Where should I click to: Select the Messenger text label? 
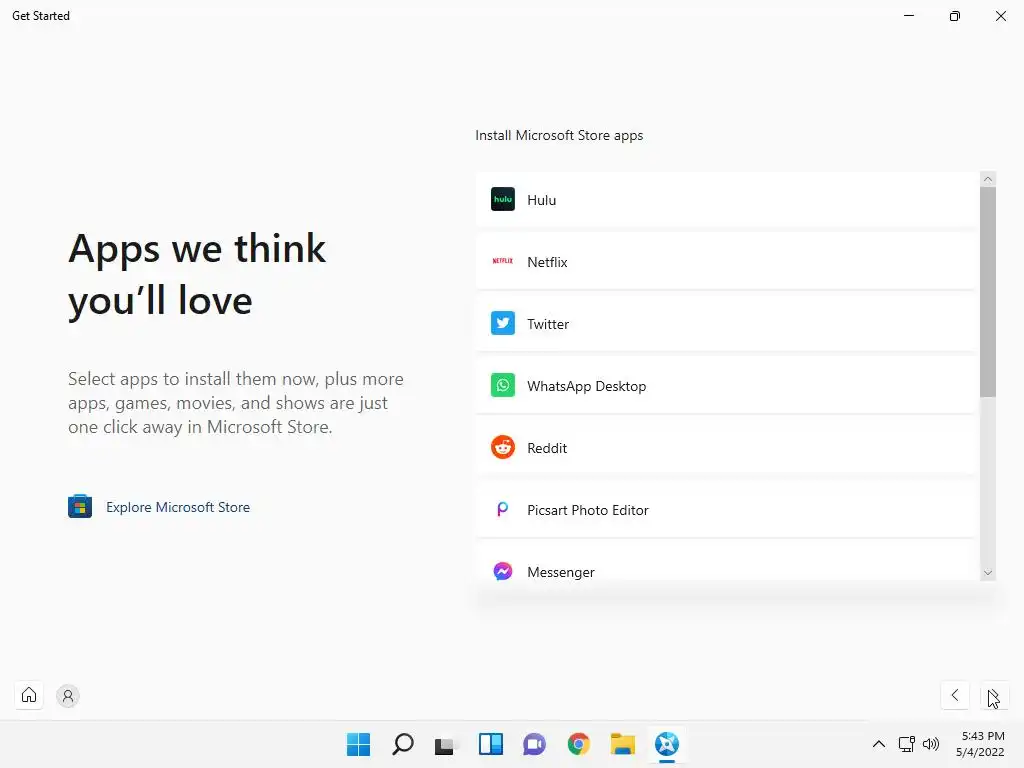560,572
